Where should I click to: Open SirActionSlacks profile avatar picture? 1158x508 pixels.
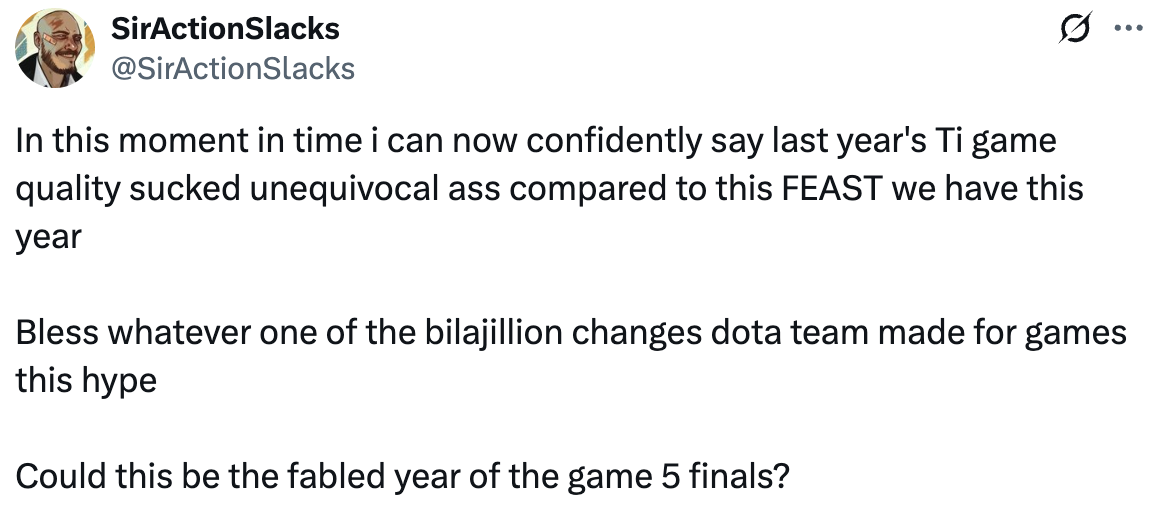point(55,49)
